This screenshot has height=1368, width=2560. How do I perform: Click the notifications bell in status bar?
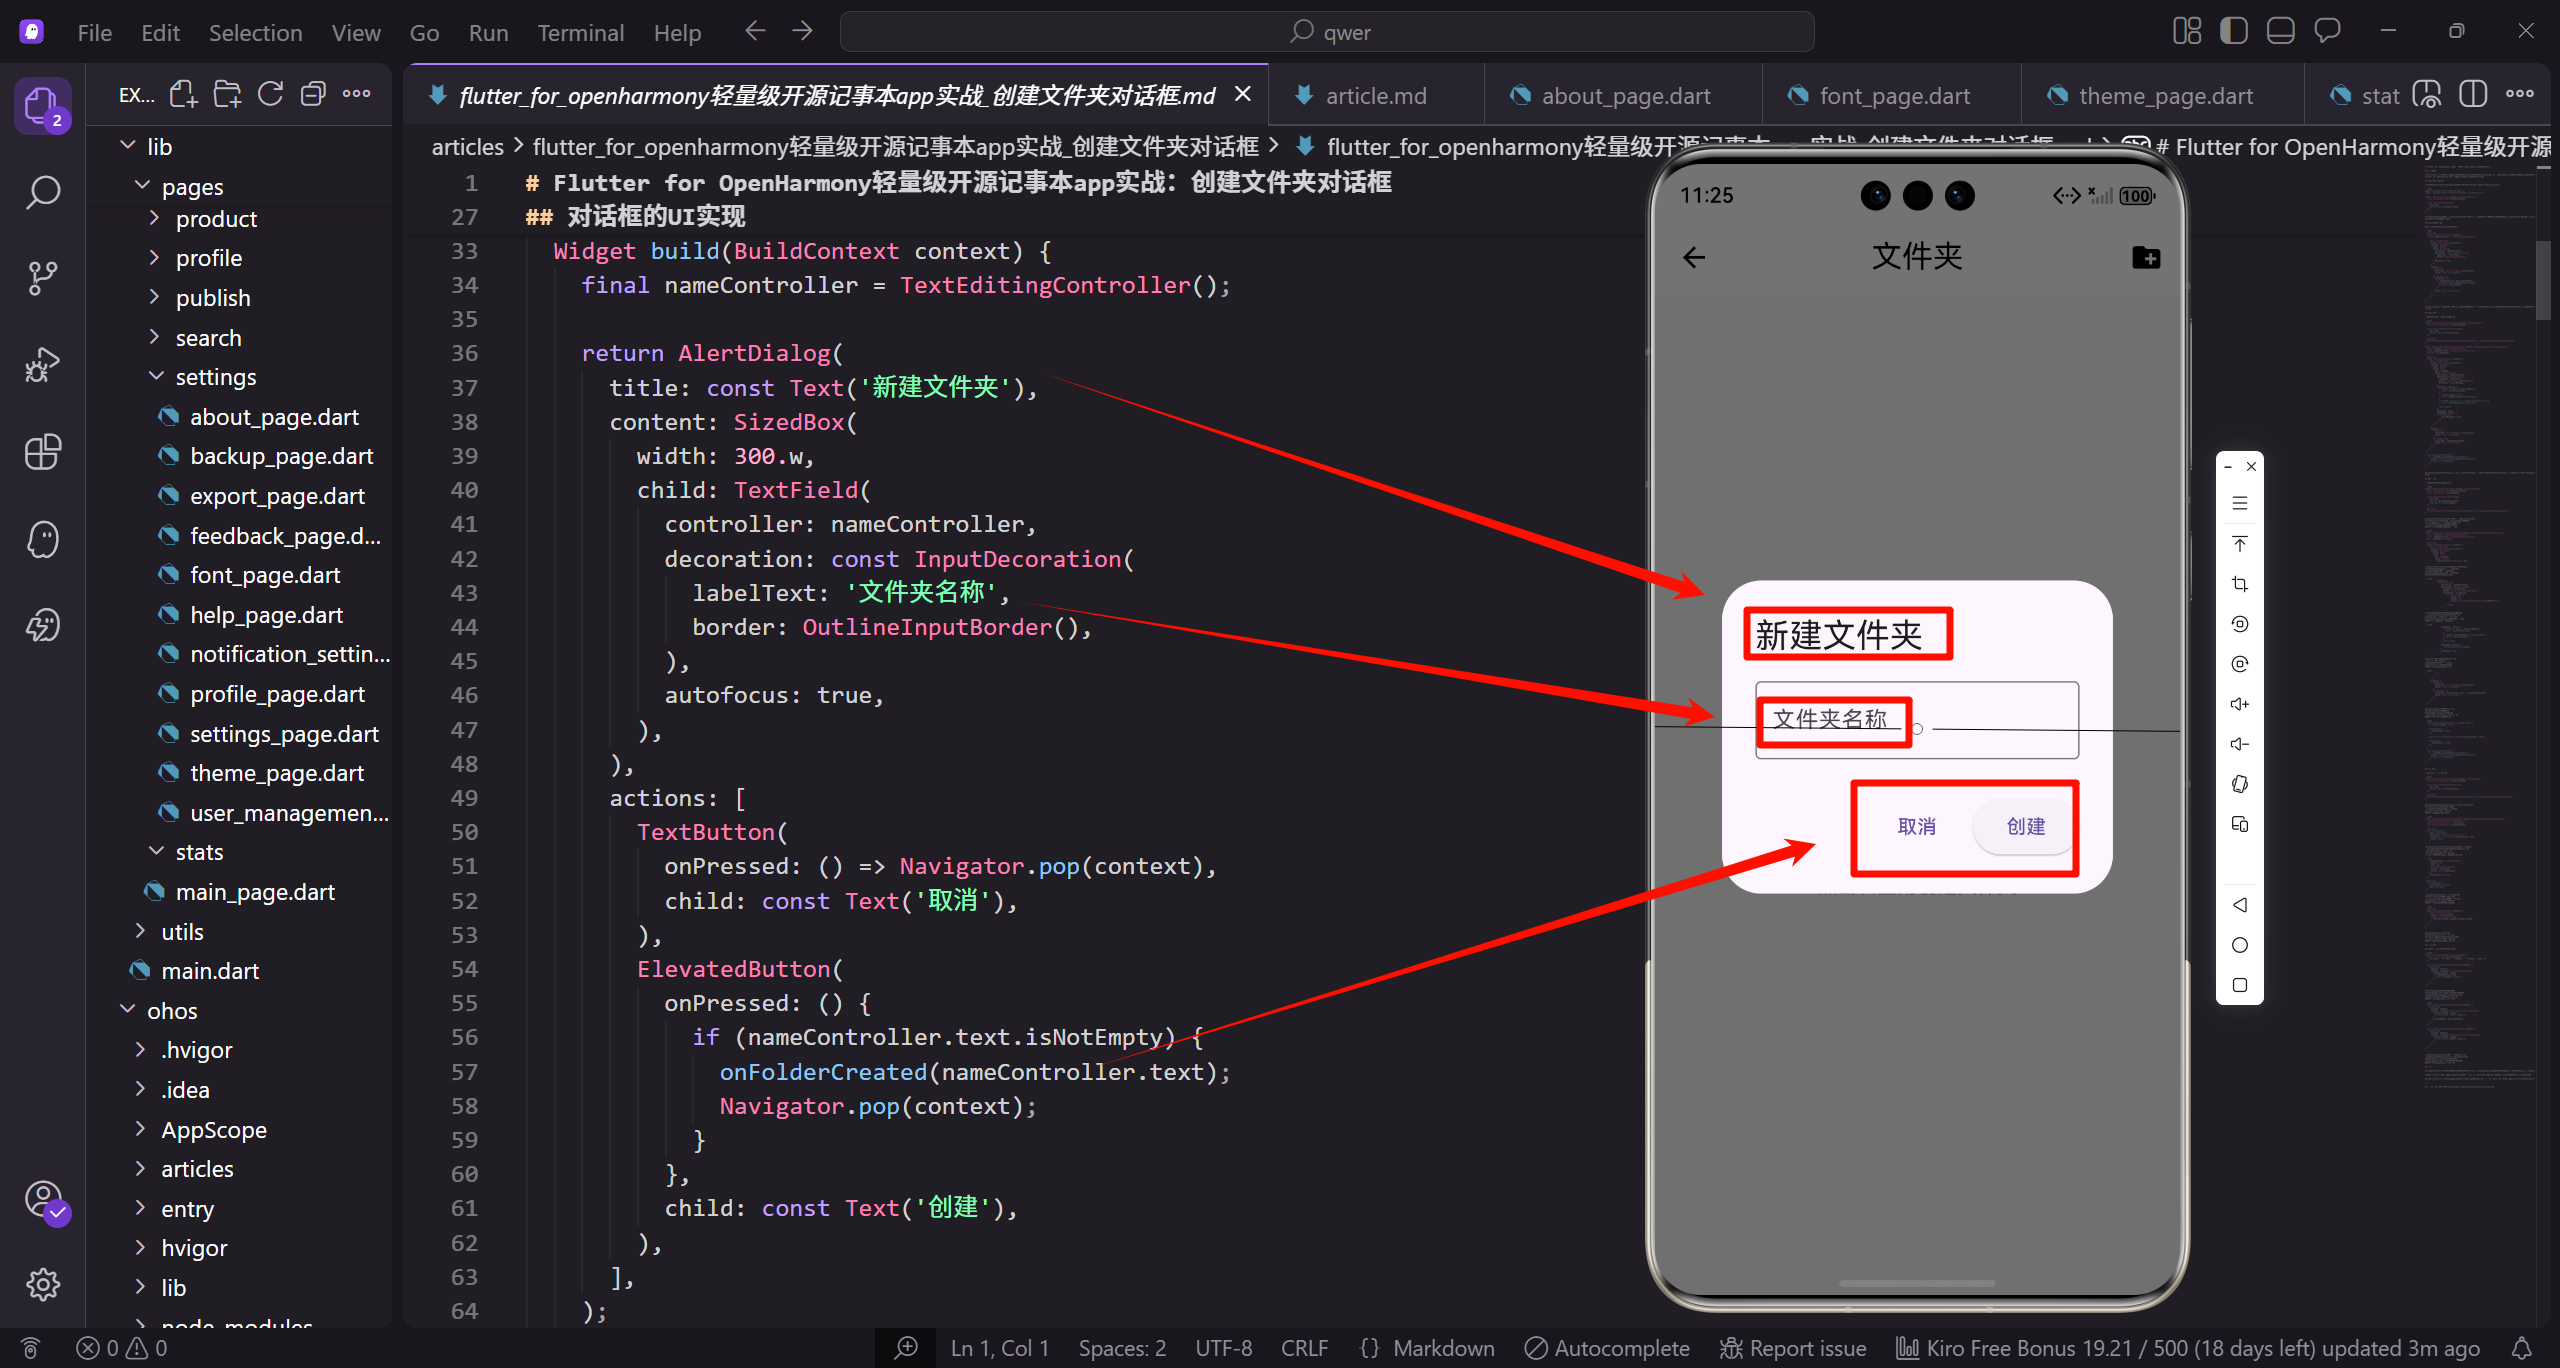[x=2522, y=1348]
